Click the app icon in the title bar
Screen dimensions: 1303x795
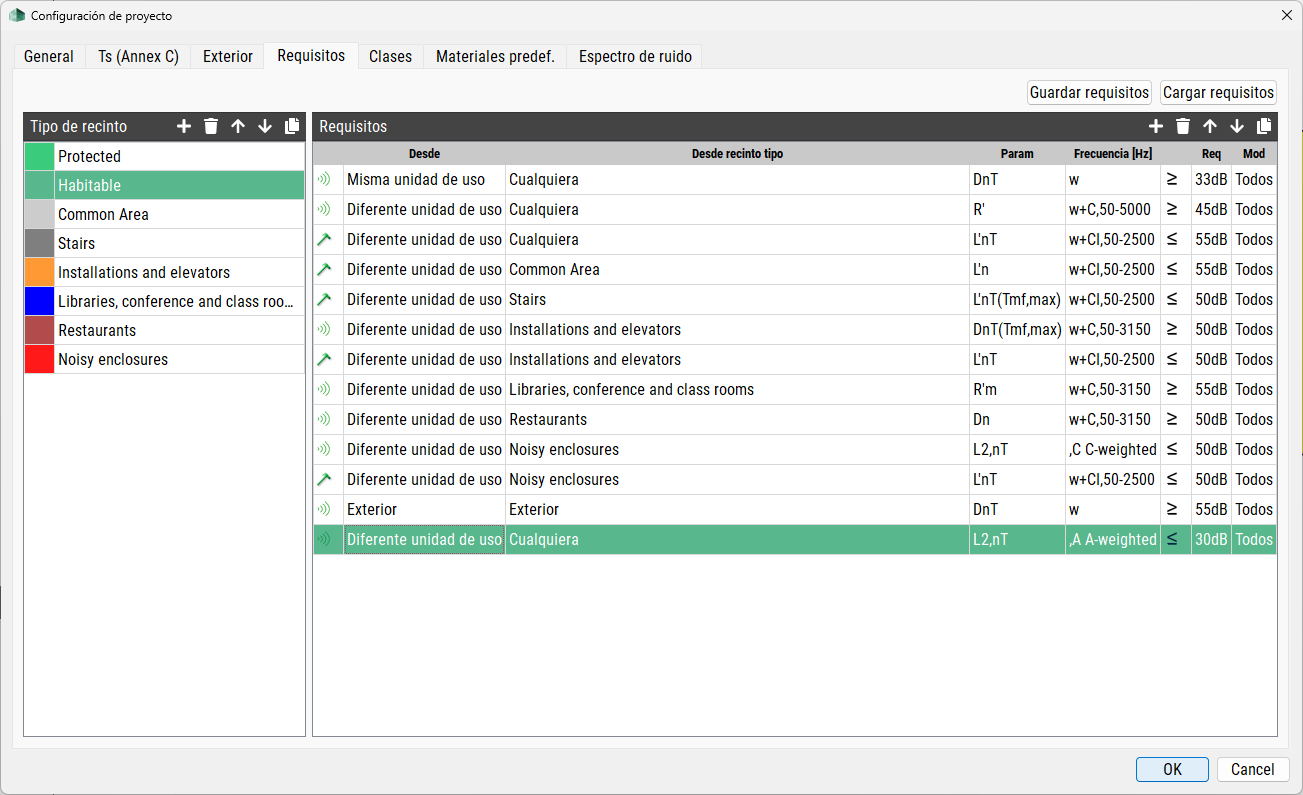(16, 15)
